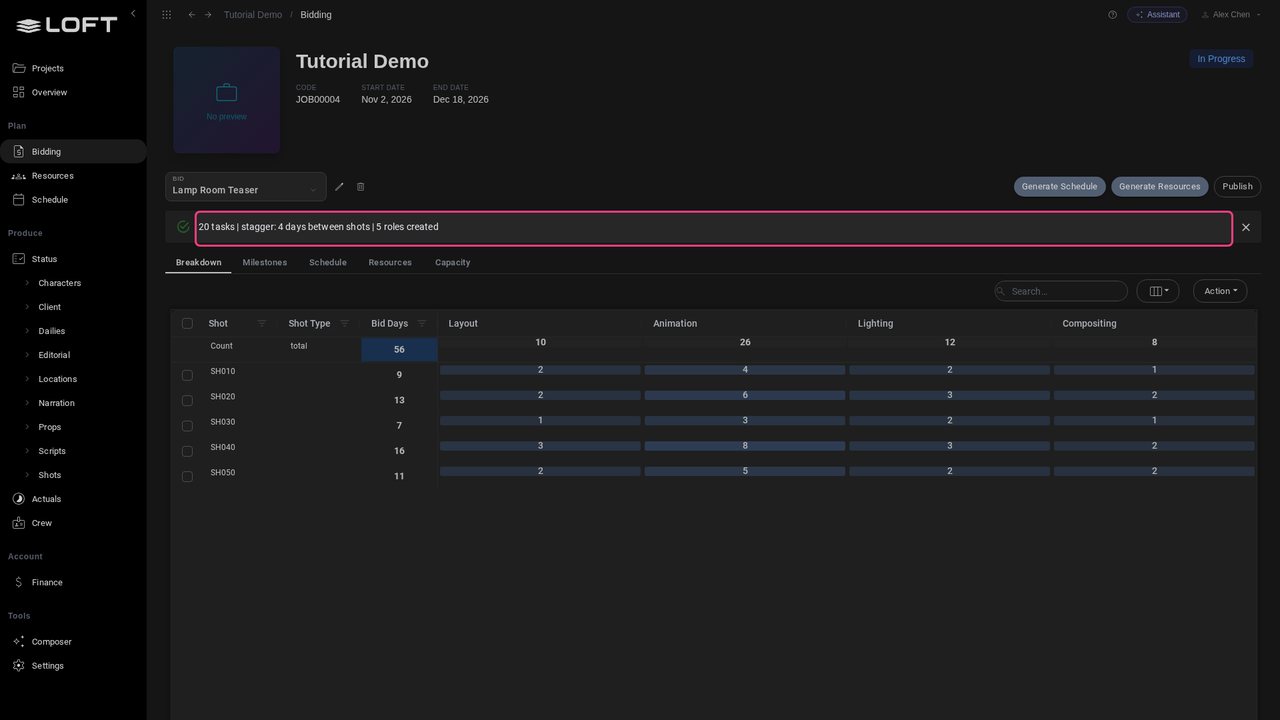Viewport: 1280px width, 720px height.
Task: Open the apps grid icon in the top bar
Action: coord(166,15)
